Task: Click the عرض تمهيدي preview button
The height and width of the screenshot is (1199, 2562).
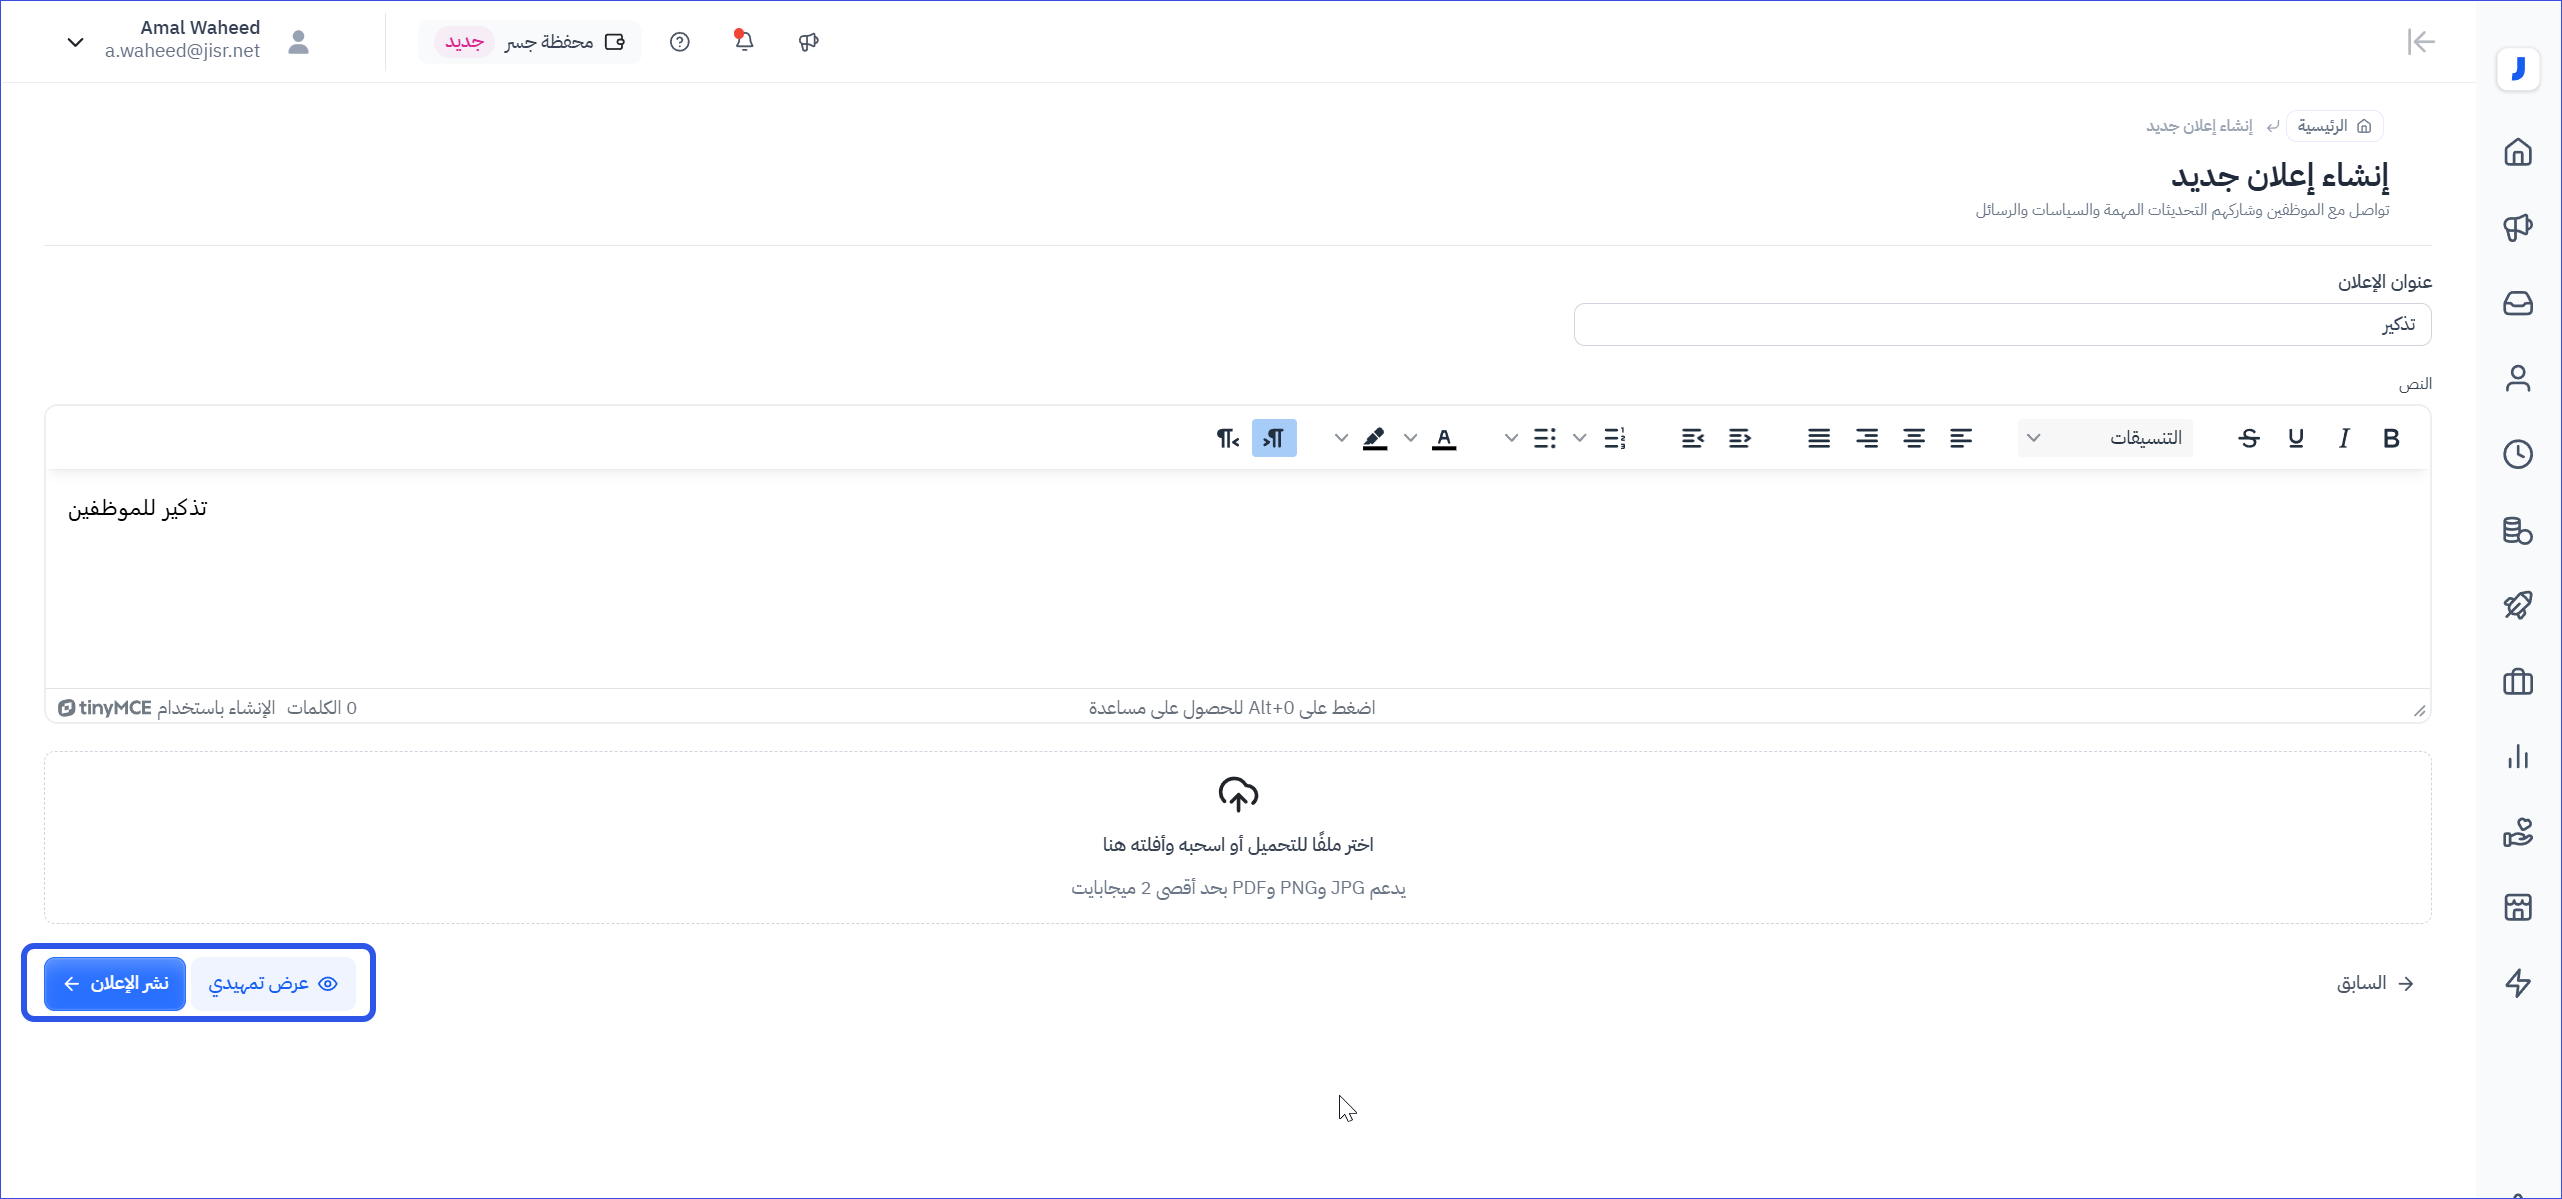Action: (x=273, y=983)
